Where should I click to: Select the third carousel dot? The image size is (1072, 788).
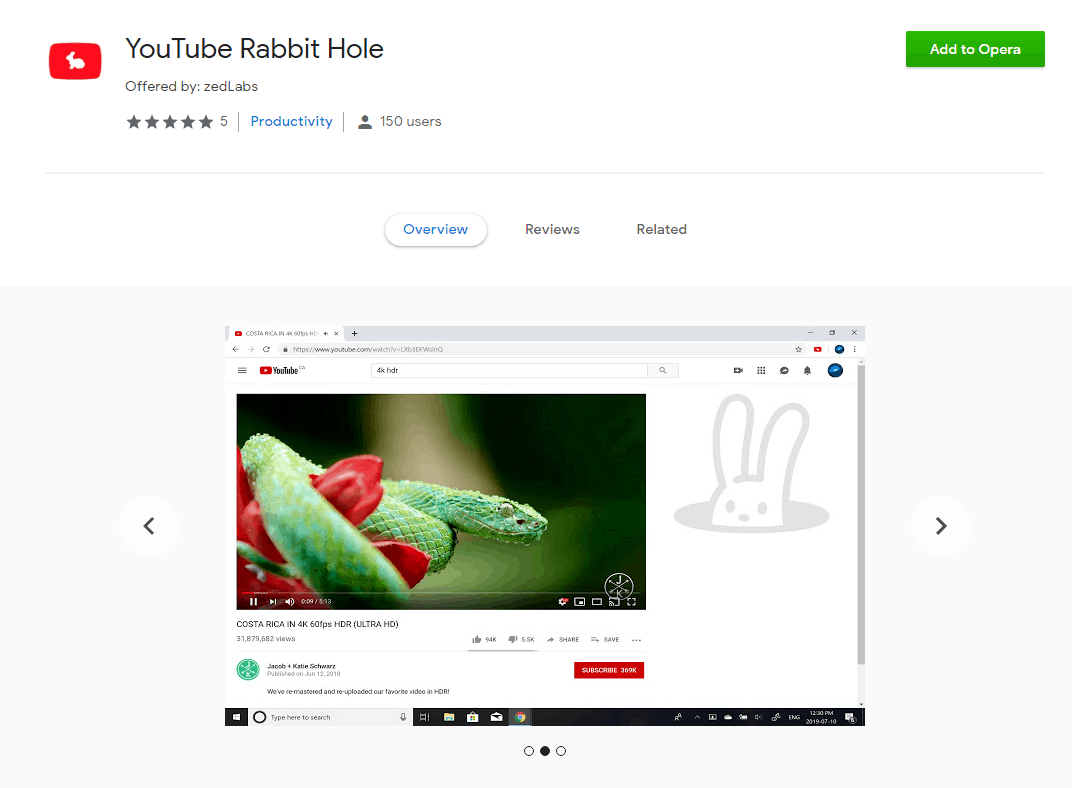tap(561, 751)
